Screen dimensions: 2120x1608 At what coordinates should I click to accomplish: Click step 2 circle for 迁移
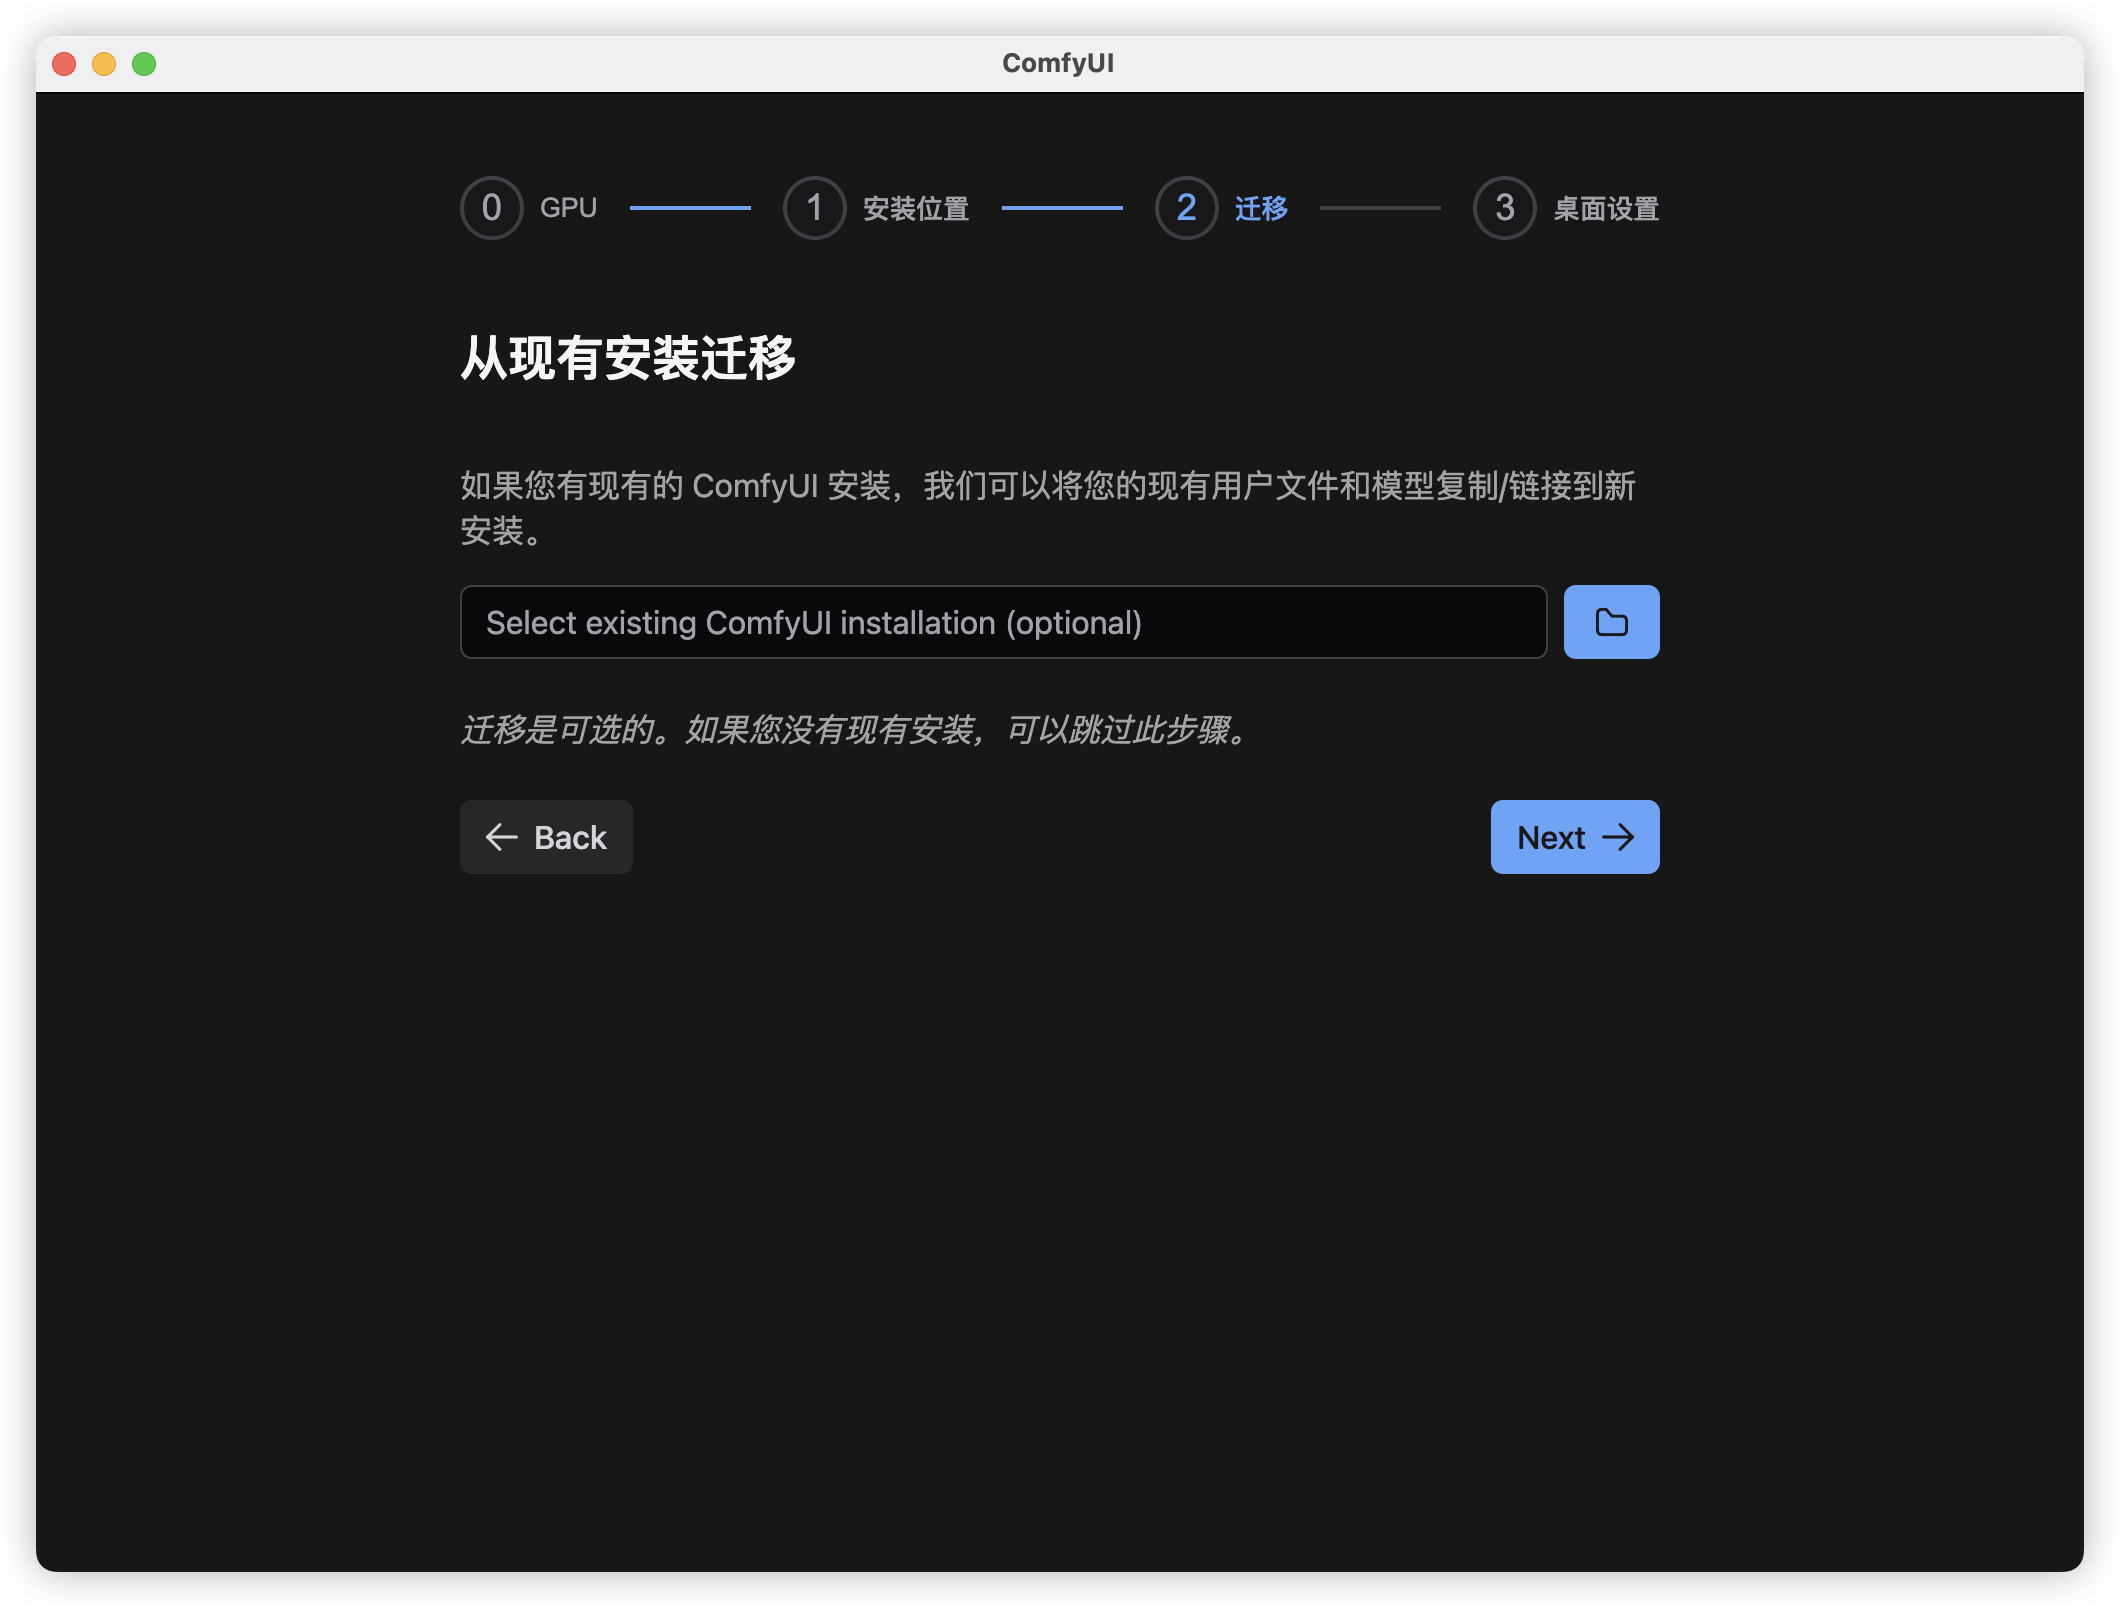click(1186, 208)
